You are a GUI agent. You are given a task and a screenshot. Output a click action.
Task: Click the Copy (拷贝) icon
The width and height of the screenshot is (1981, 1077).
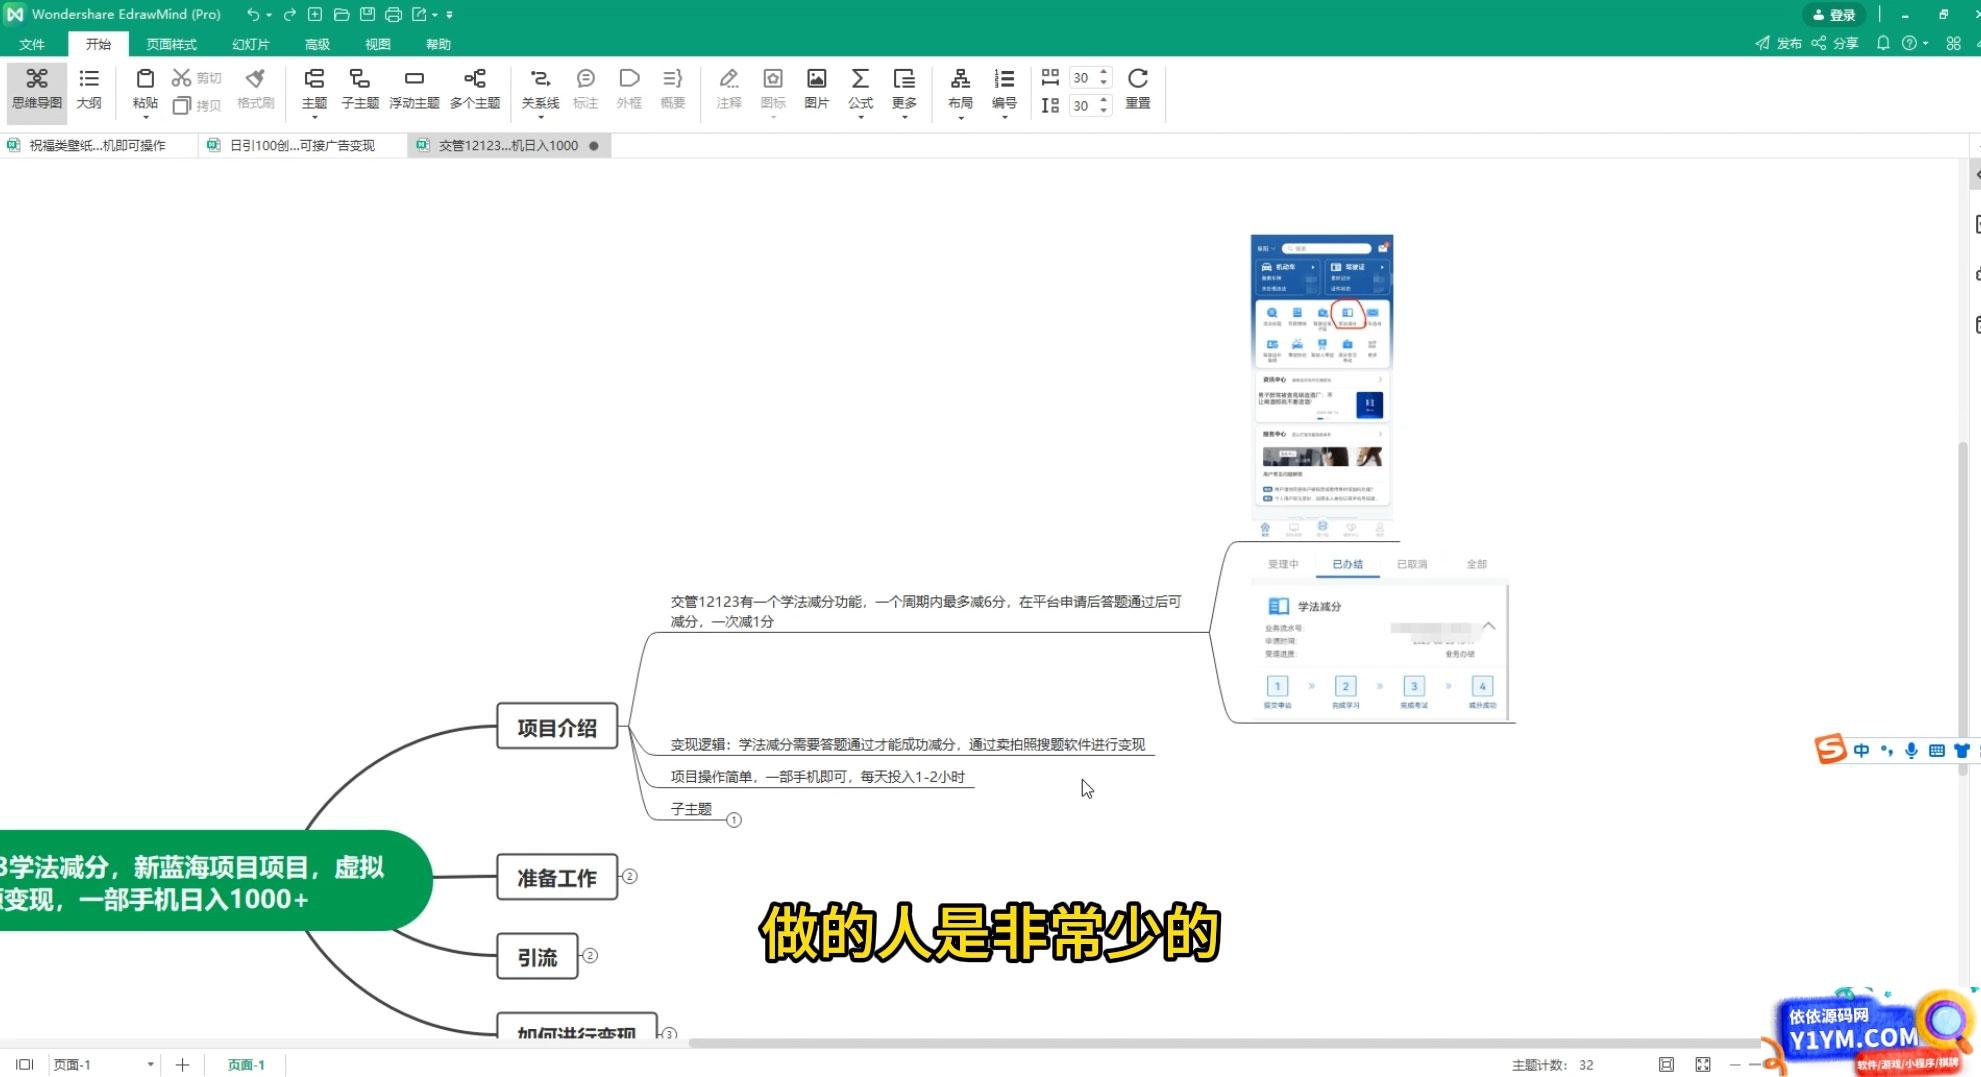point(181,105)
